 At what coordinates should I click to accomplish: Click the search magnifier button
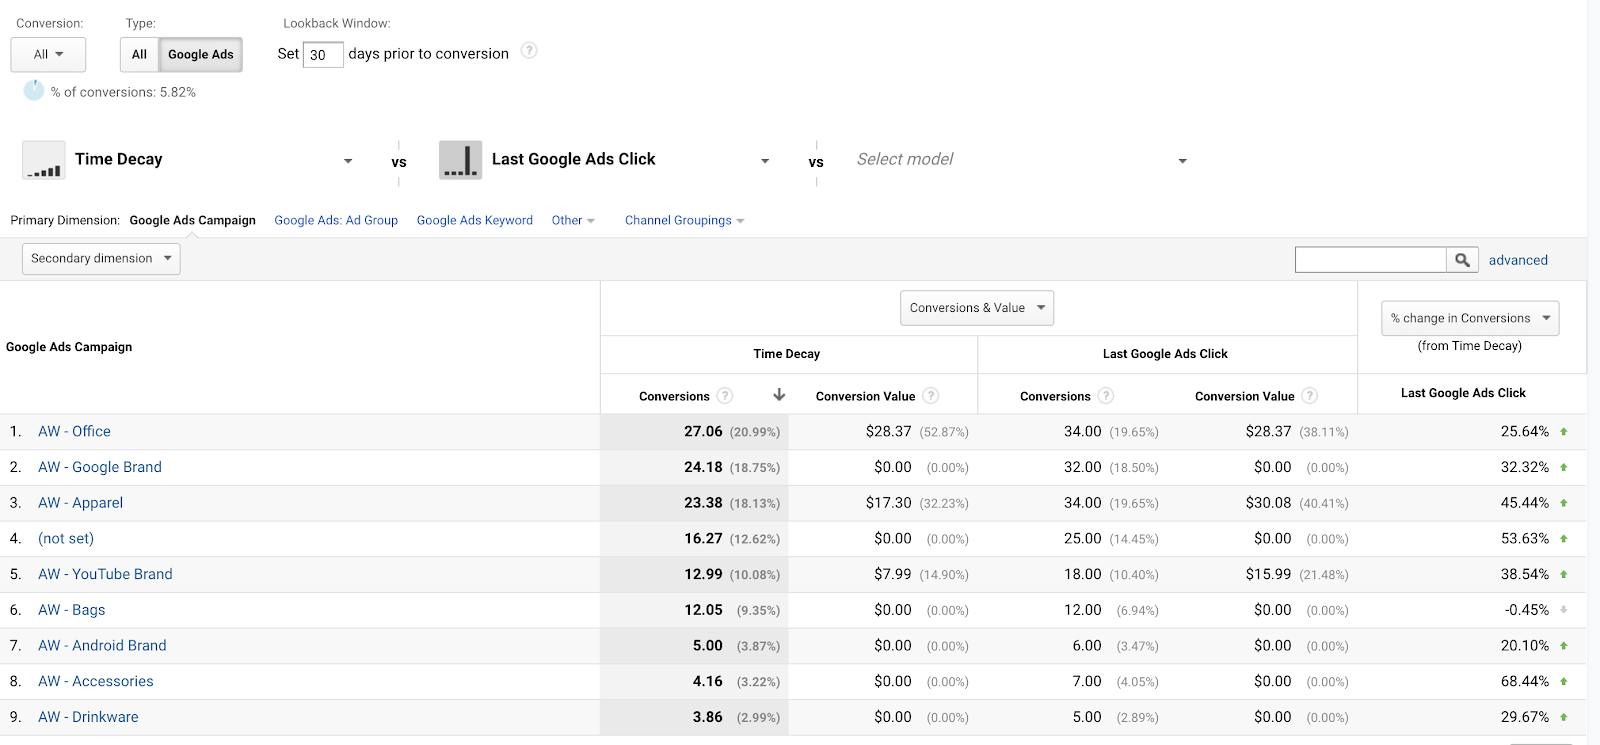point(1462,260)
